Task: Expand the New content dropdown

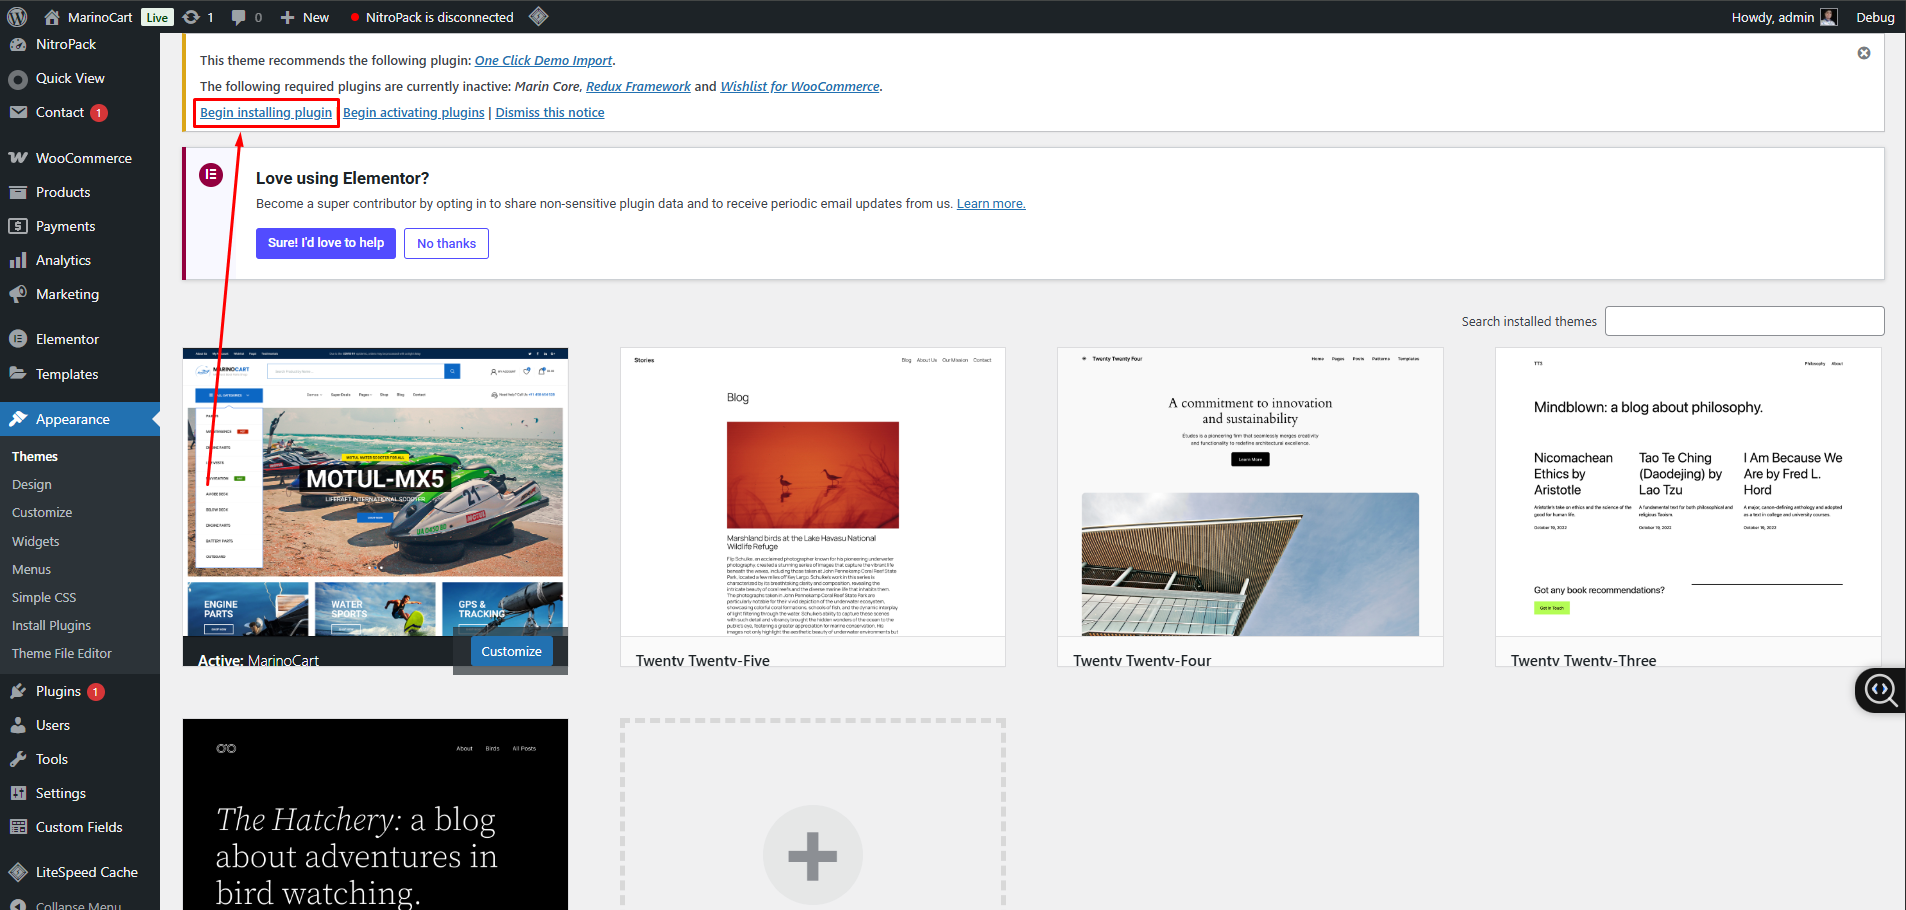Action: pyautogui.click(x=305, y=17)
